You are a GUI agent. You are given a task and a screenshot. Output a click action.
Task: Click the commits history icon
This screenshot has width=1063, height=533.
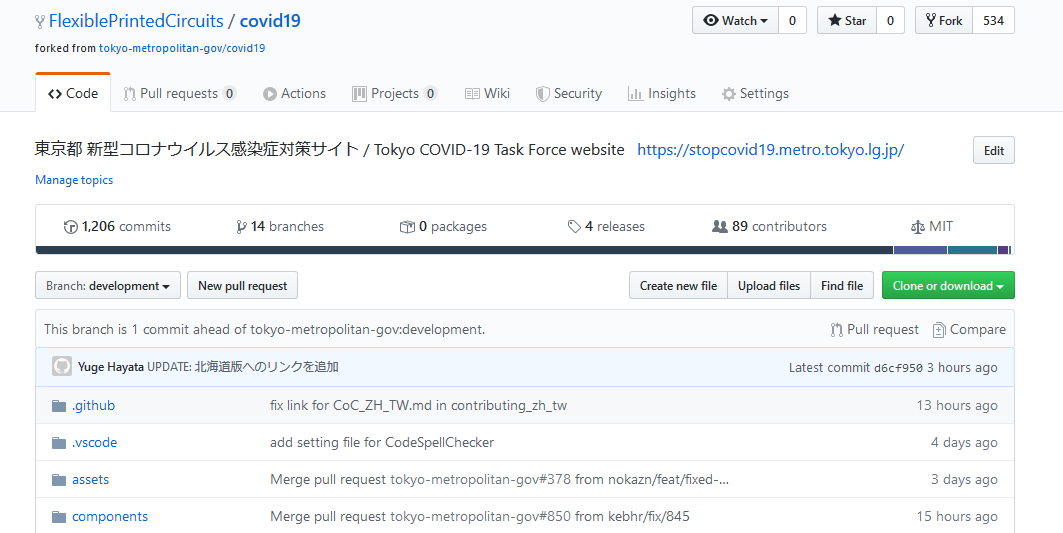coord(70,227)
